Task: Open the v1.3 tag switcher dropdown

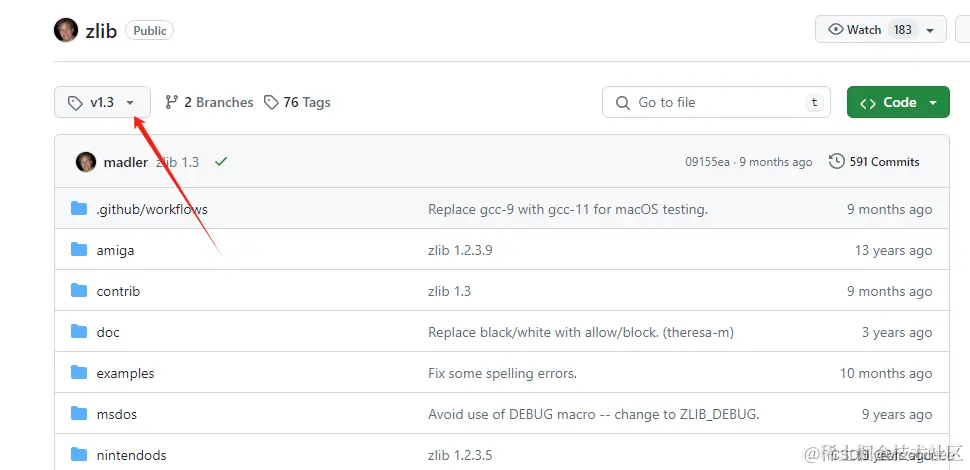Action: 103,102
